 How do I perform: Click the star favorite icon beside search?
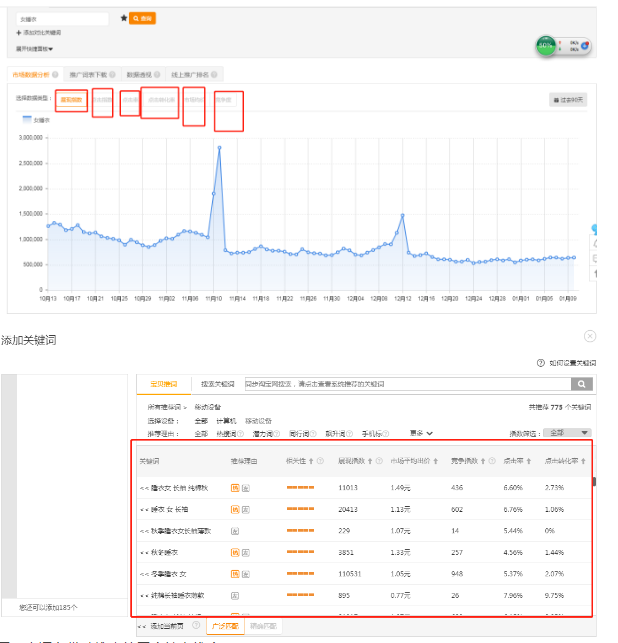tap(123, 18)
